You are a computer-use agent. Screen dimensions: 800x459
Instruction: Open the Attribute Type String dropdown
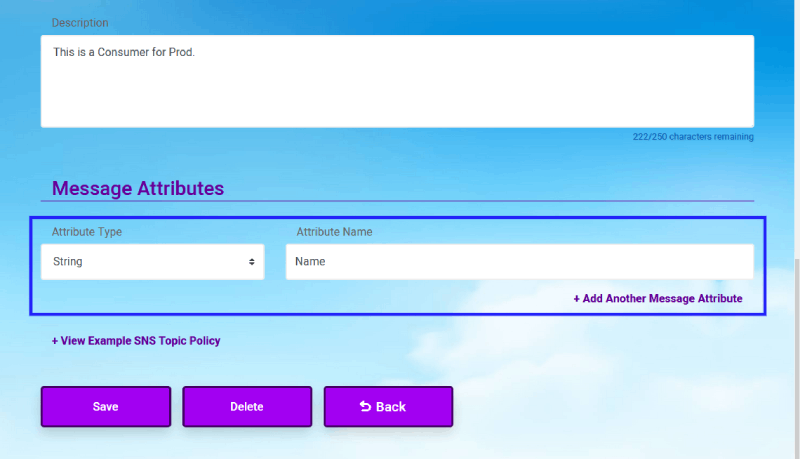pos(153,262)
